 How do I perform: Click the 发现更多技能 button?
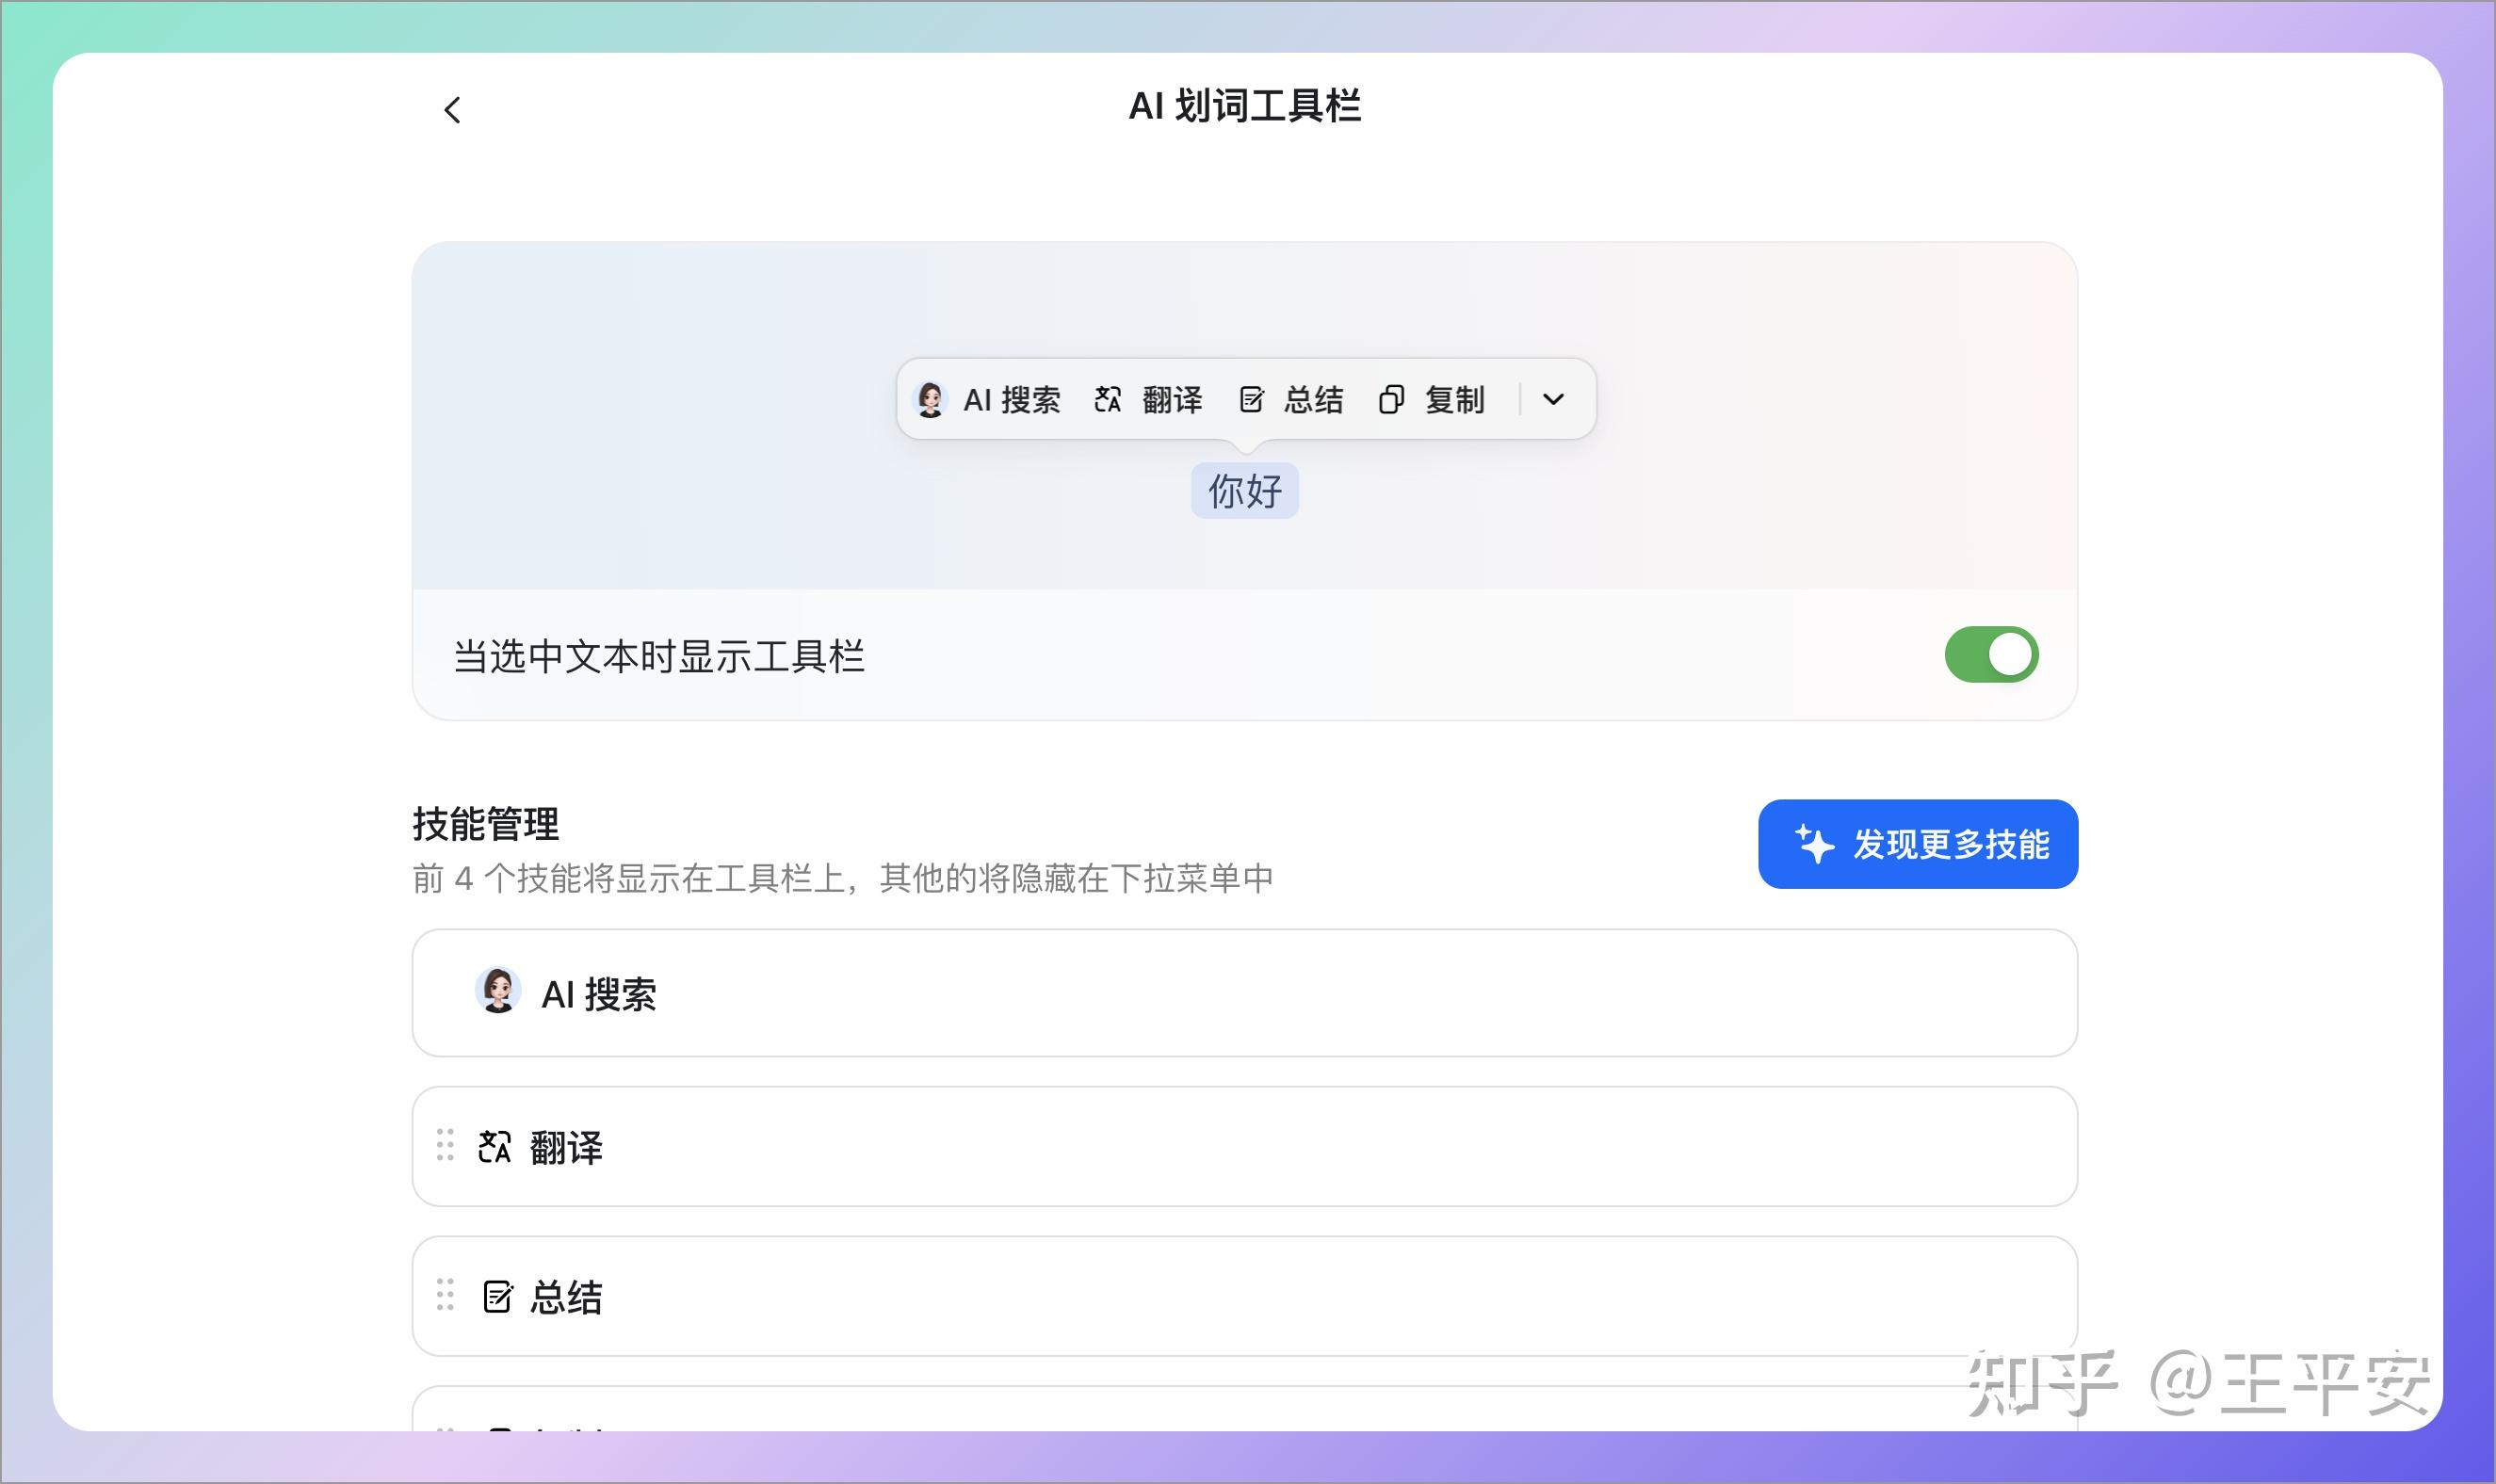1918,844
